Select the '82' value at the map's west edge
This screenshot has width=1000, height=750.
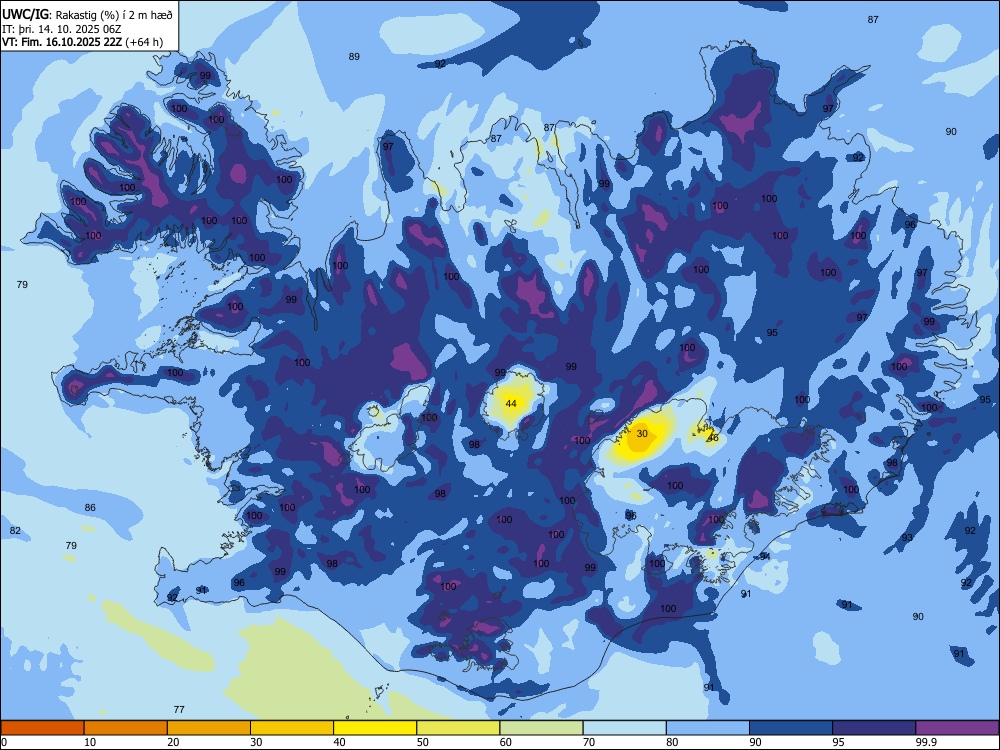pyautogui.click(x=15, y=531)
